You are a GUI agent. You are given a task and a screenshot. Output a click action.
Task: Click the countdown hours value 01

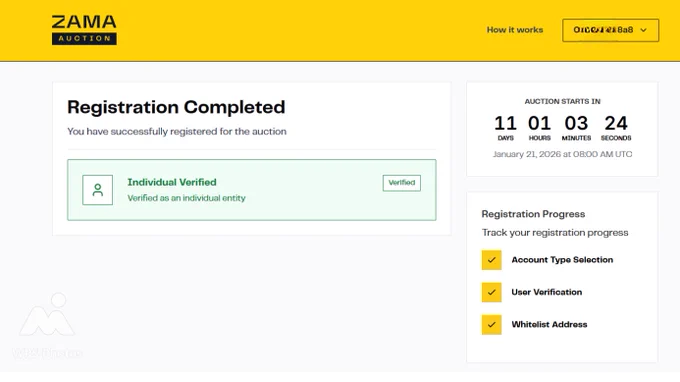[x=539, y=124]
